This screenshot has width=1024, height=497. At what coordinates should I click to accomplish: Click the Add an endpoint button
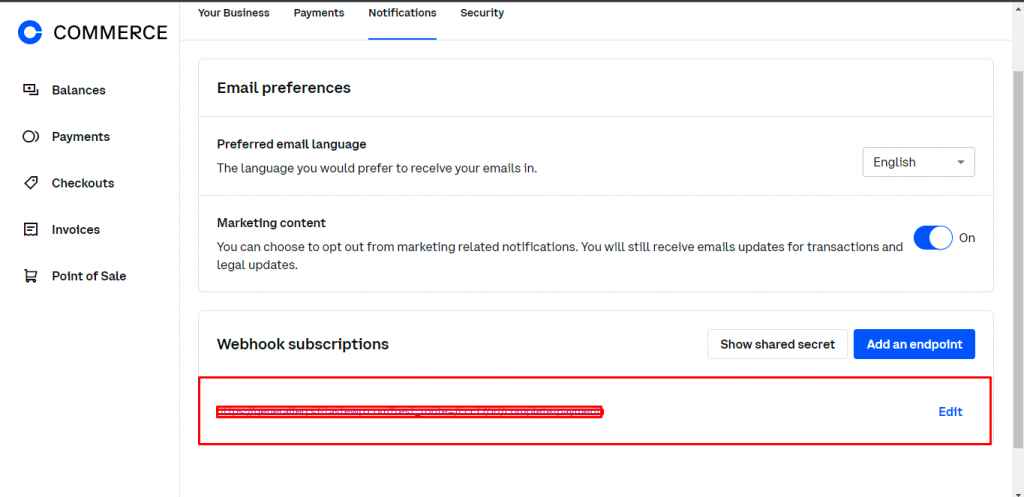[x=914, y=344]
